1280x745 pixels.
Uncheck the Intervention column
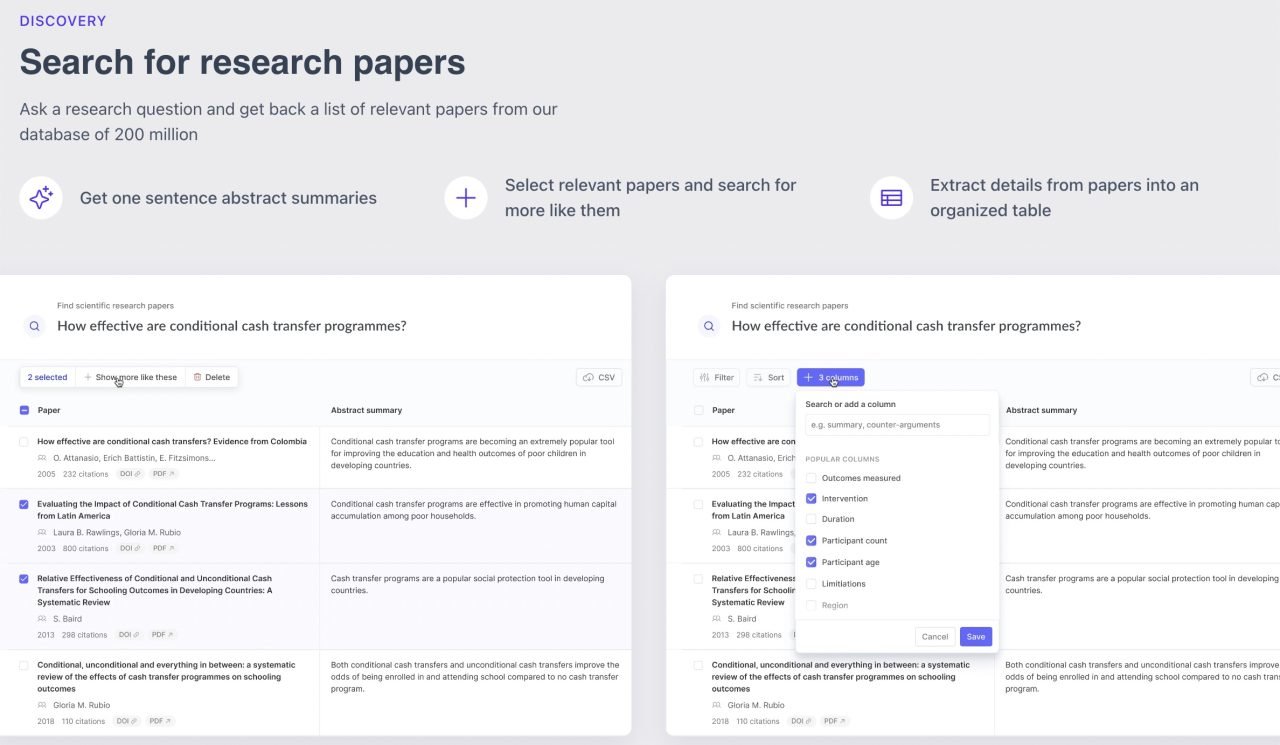[x=811, y=498]
